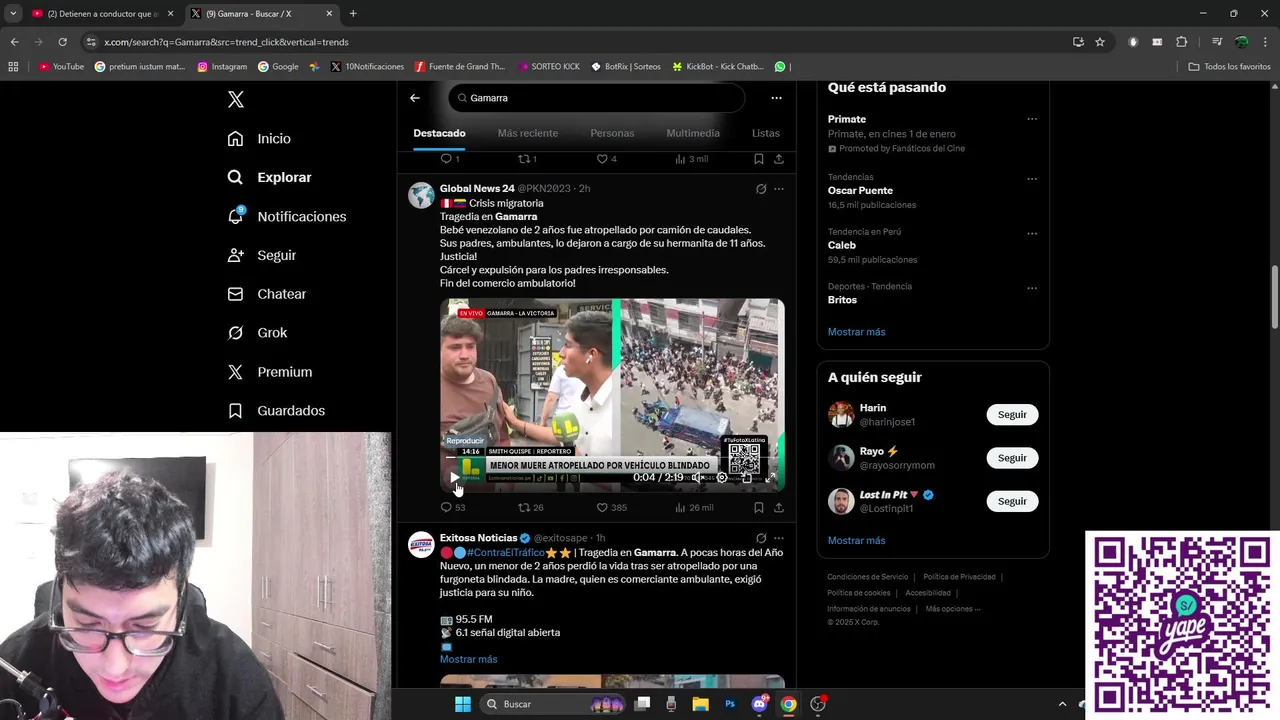
Task: Click #ContraElTráfico hashtag link
Action: 506,552
